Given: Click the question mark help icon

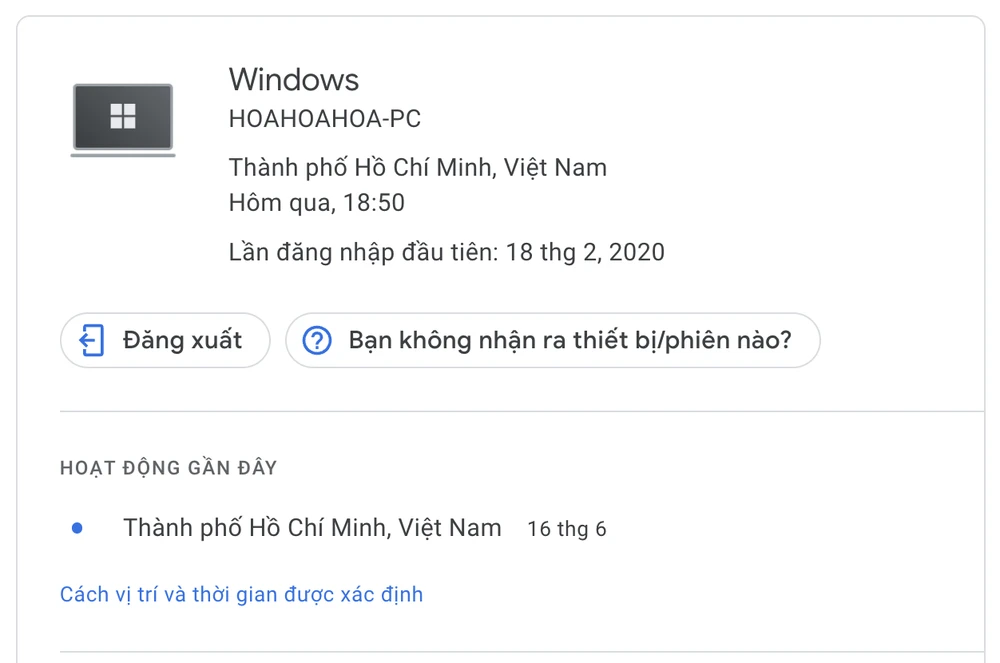Looking at the screenshot, I should point(317,341).
